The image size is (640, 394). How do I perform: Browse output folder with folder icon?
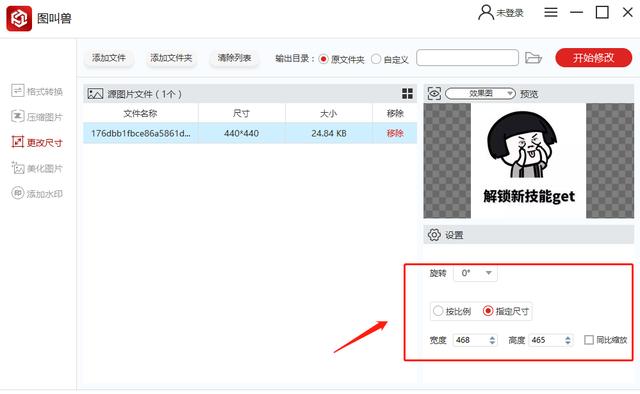pyautogui.click(x=533, y=58)
